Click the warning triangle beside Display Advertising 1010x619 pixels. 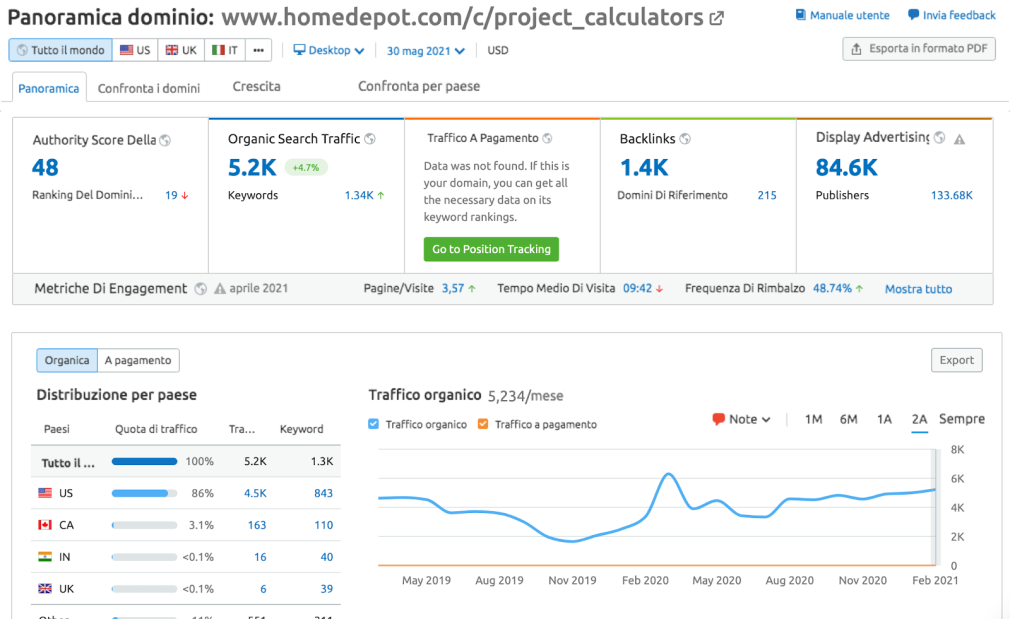point(959,139)
